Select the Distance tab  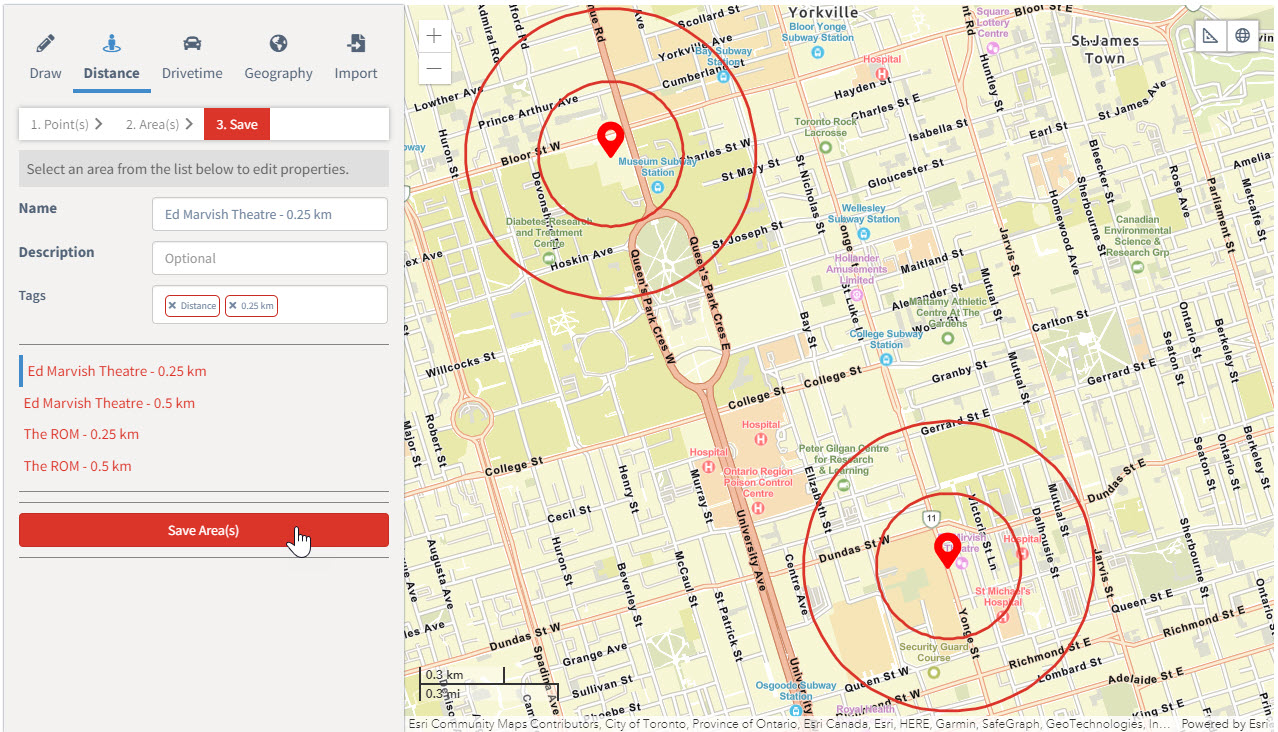click(x=111, y=58)
